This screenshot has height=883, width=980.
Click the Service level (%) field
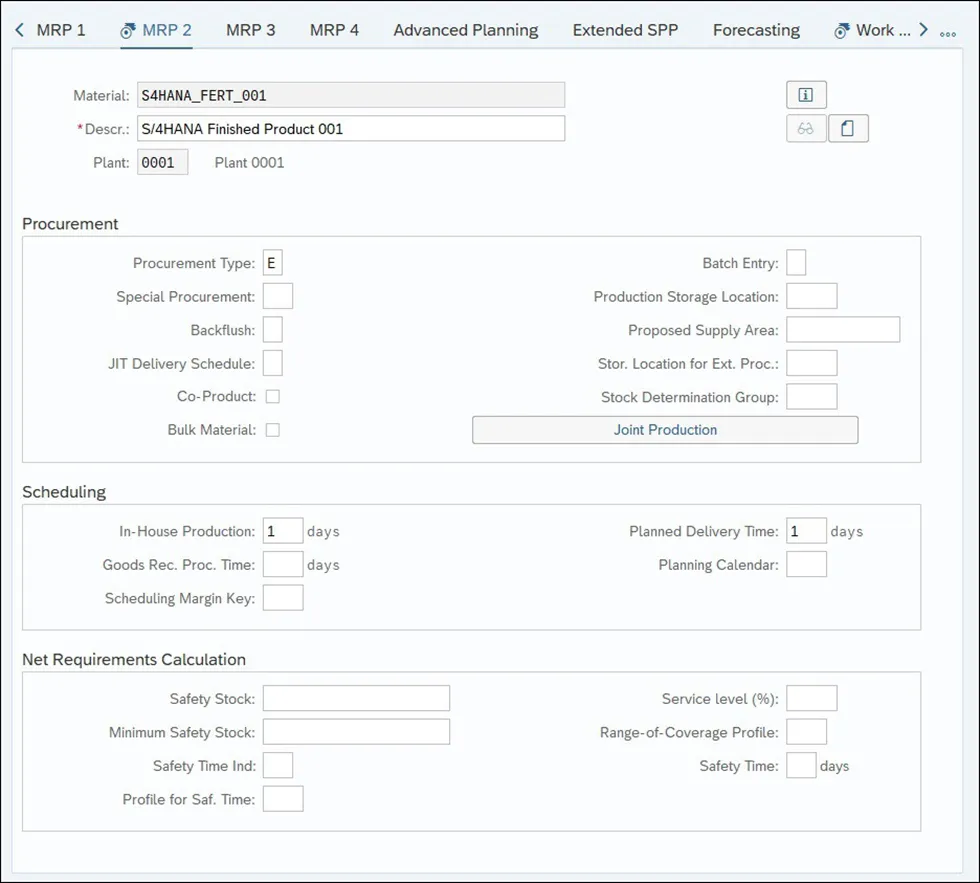pos(811,699)
